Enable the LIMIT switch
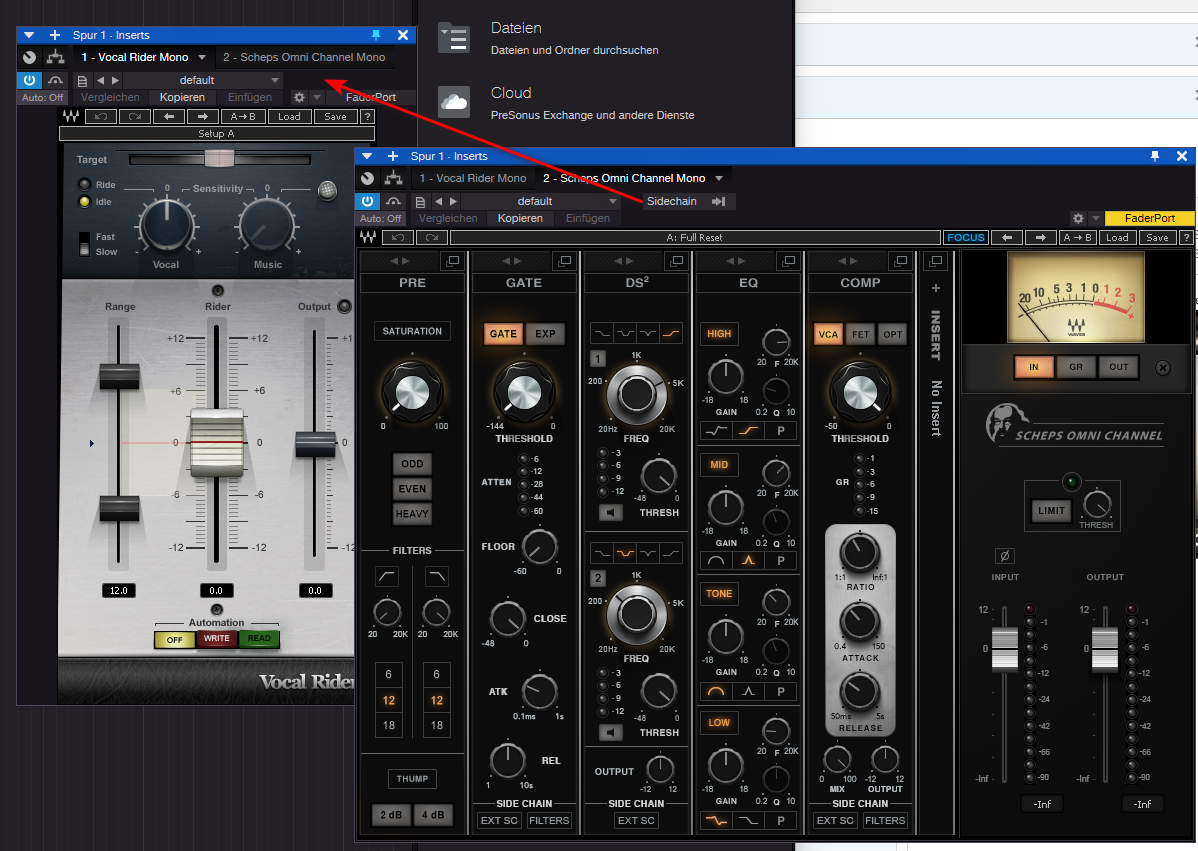This screenshot has width=1198, height=851. click(x=1051, y=510)
